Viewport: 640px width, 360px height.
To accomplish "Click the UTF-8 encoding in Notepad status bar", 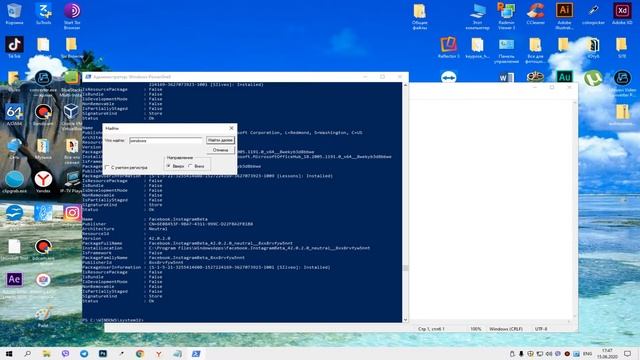I will pyautogui.click(x=541, y=329).
